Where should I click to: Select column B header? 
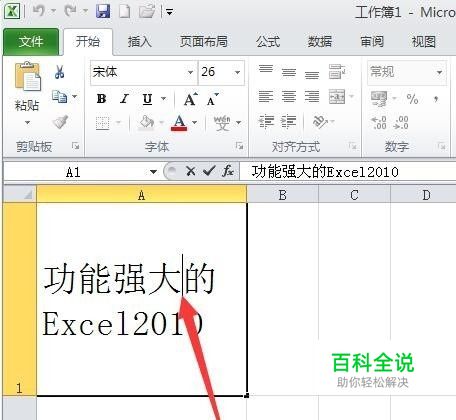click(283, 195)
